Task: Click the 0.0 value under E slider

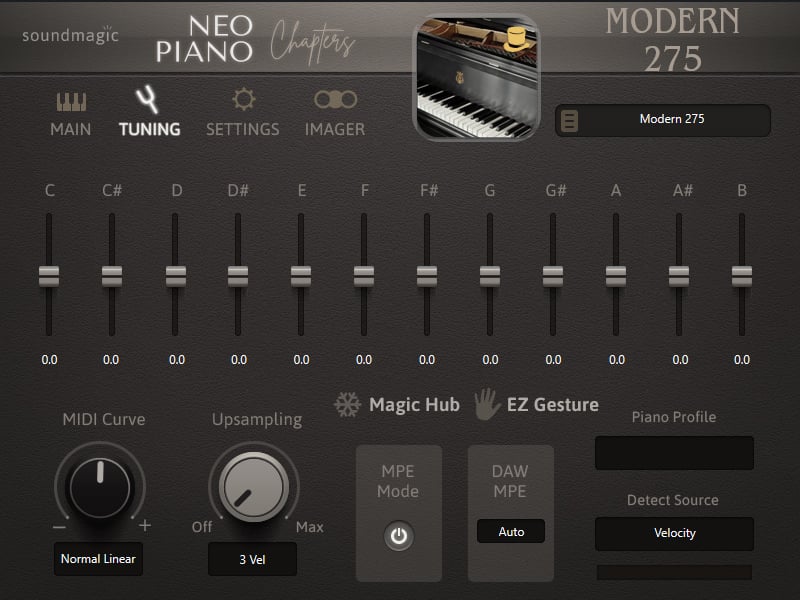Action: [x=302, y=360]
